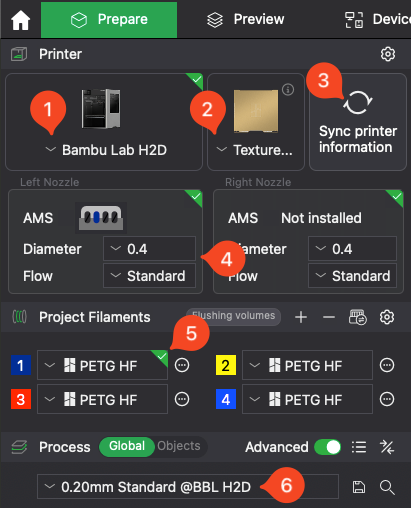Open Project Filaments settings gear
Viewport: 411px width, 508px height.
(387, 317)
